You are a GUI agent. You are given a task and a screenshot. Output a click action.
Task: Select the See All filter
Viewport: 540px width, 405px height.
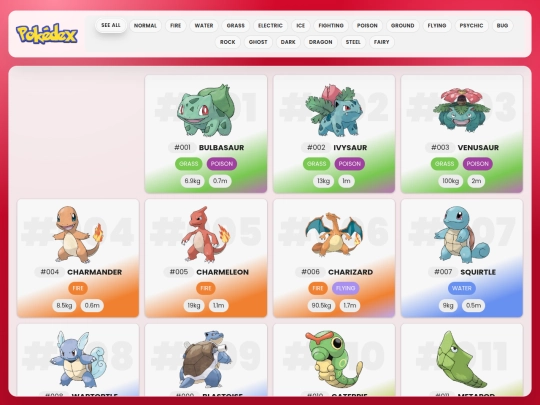(x=111, y=25)
